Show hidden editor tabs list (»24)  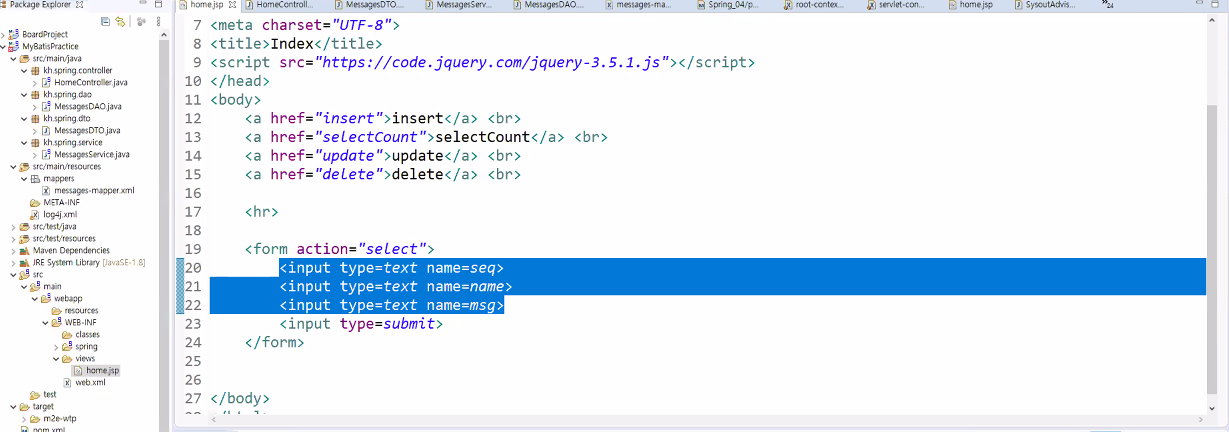tap(1107, 5)
